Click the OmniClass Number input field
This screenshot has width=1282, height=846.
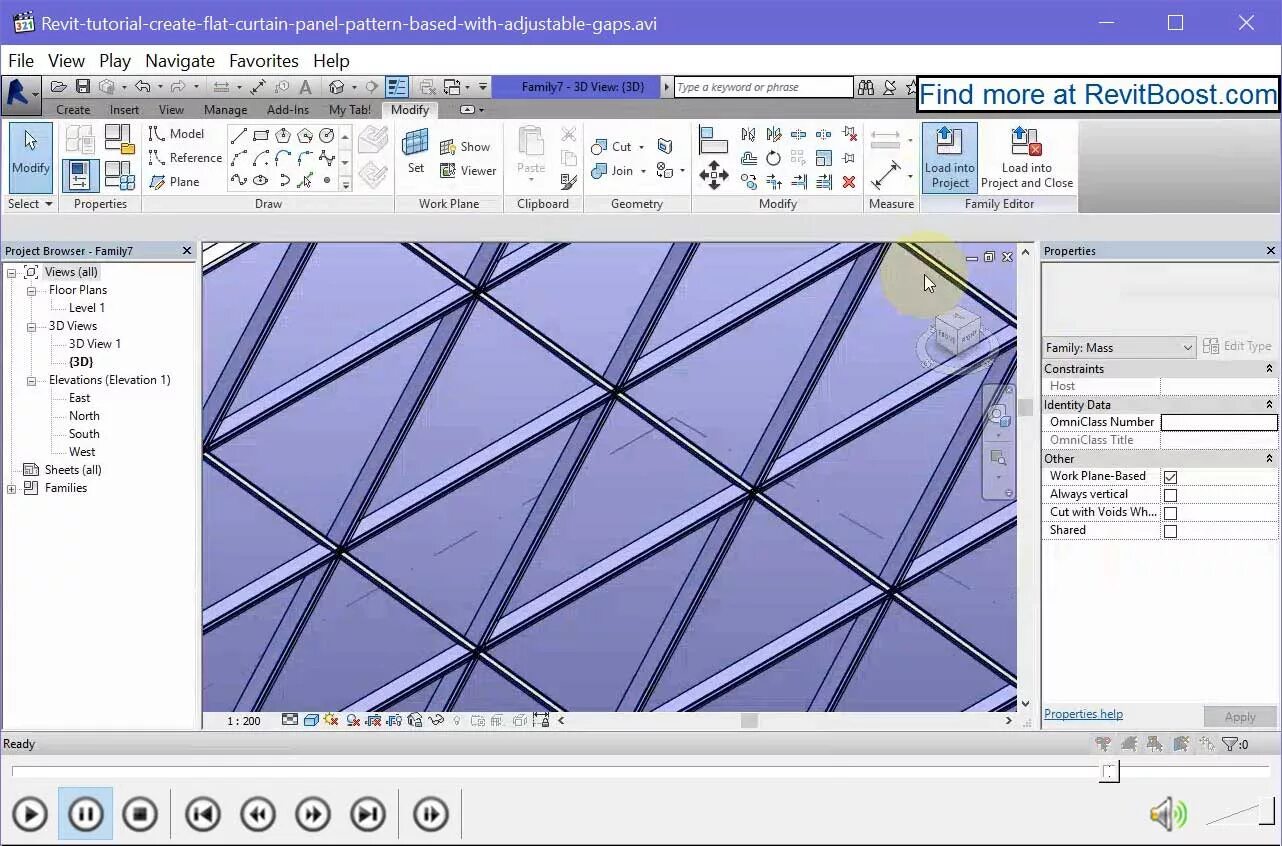pos(1218,422)
